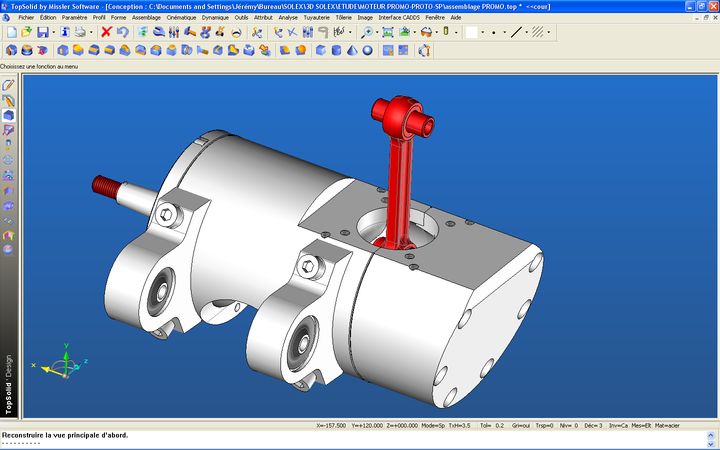The image size is (720, 450).
Task: Click the red X delete icon
Action: (106, 32)
